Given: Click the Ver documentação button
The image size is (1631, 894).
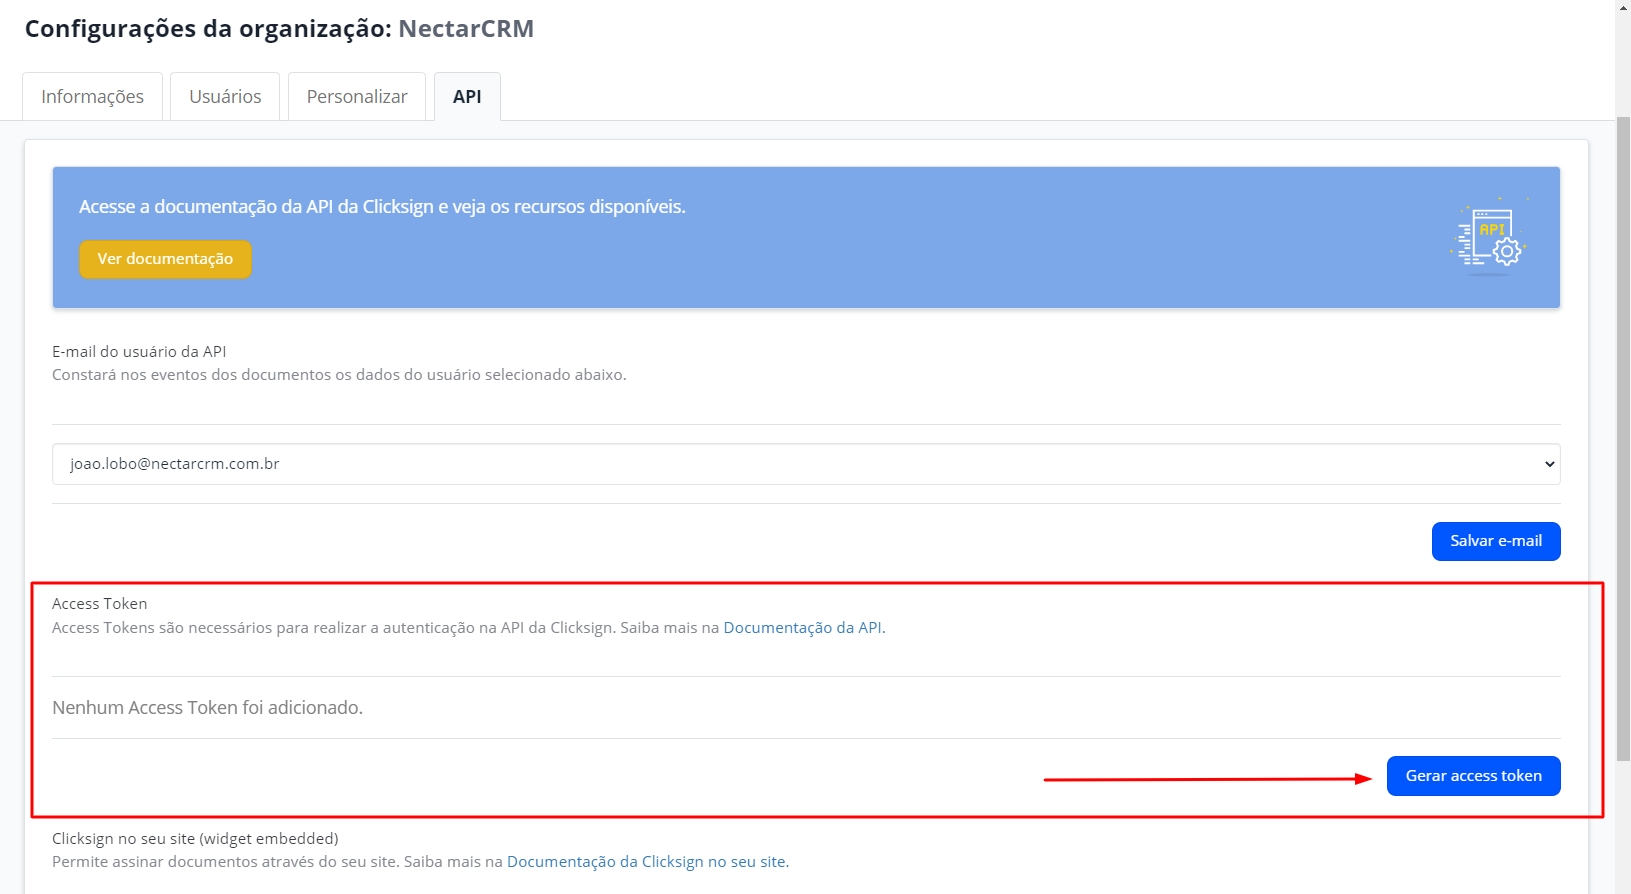Looking at the screenshot, I should 165,259.
